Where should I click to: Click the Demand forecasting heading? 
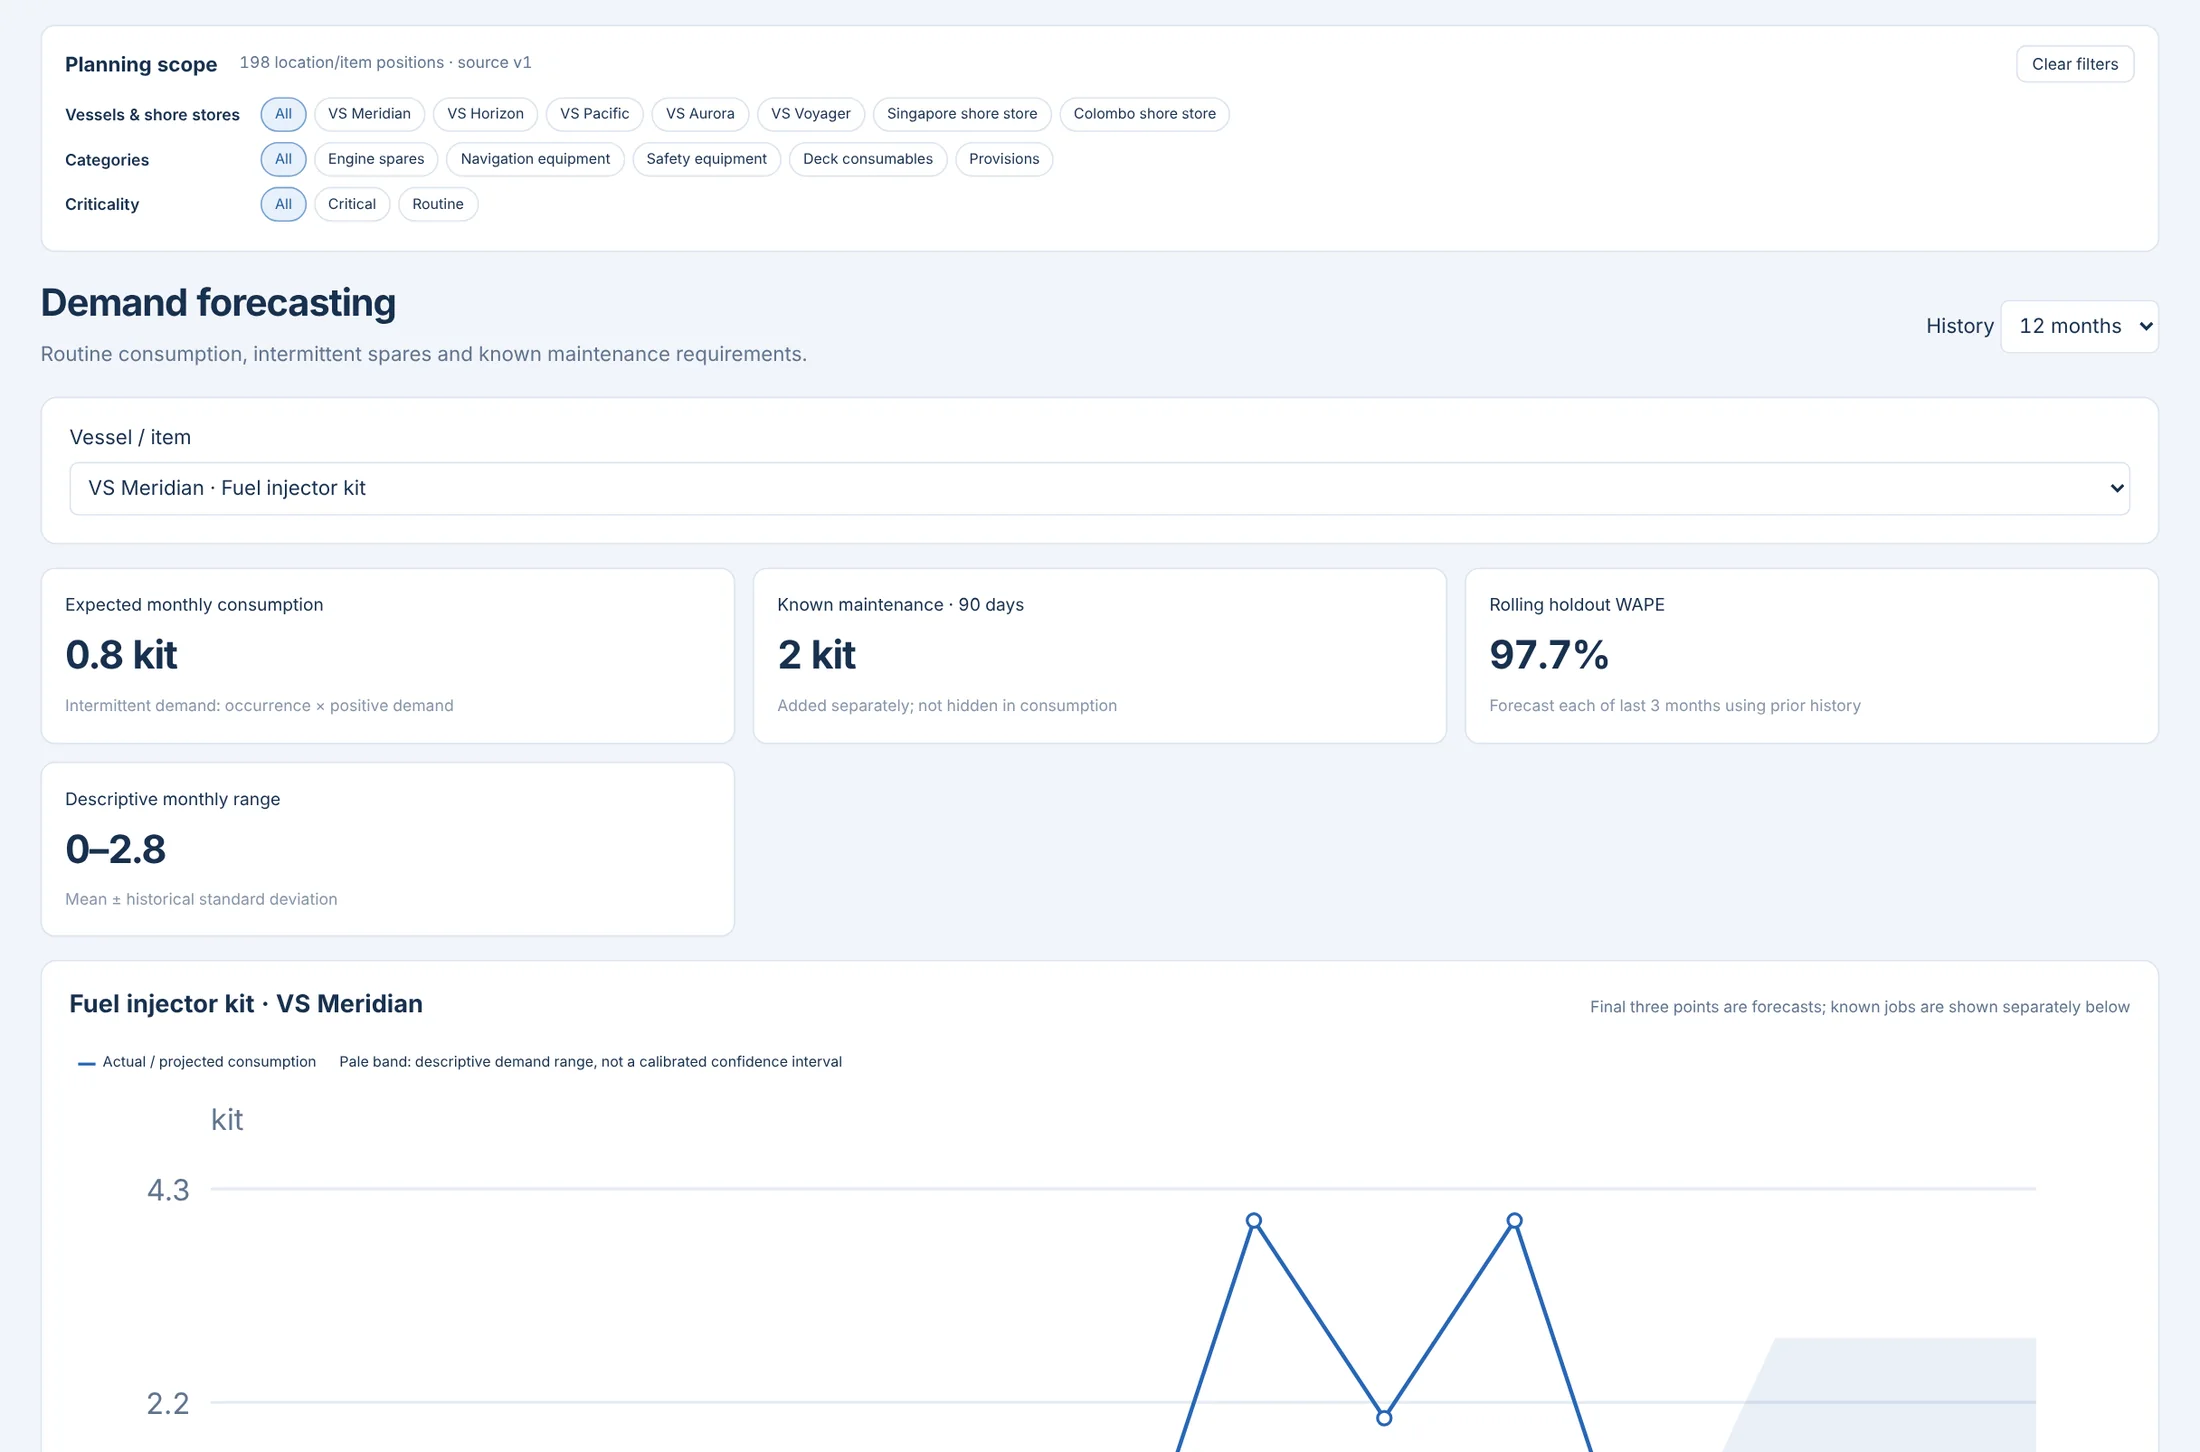point(218,303)
